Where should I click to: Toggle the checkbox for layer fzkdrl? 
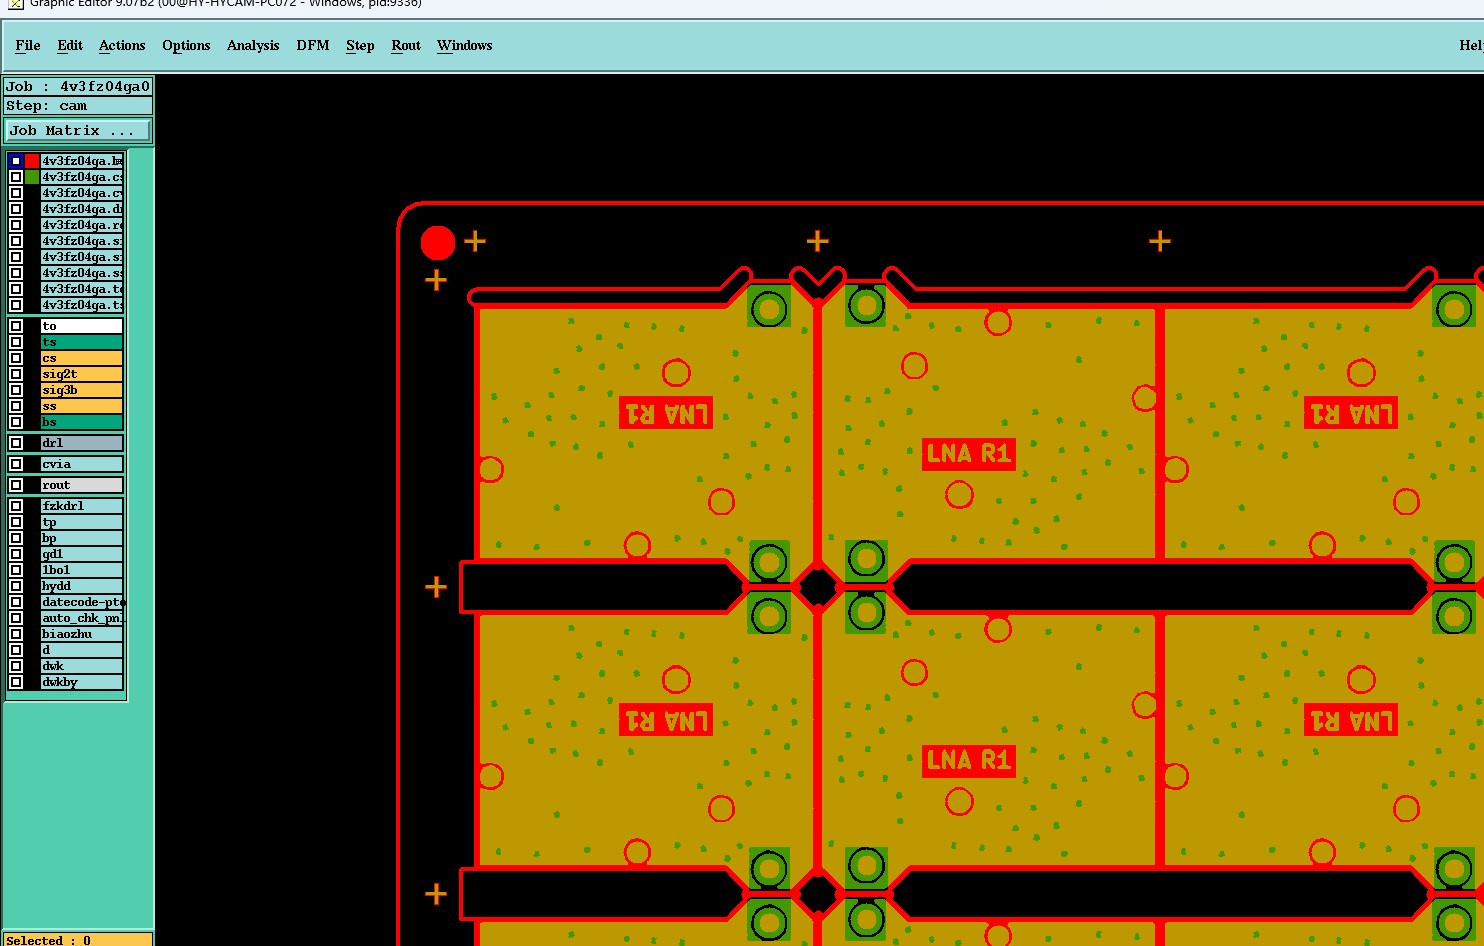16,506
